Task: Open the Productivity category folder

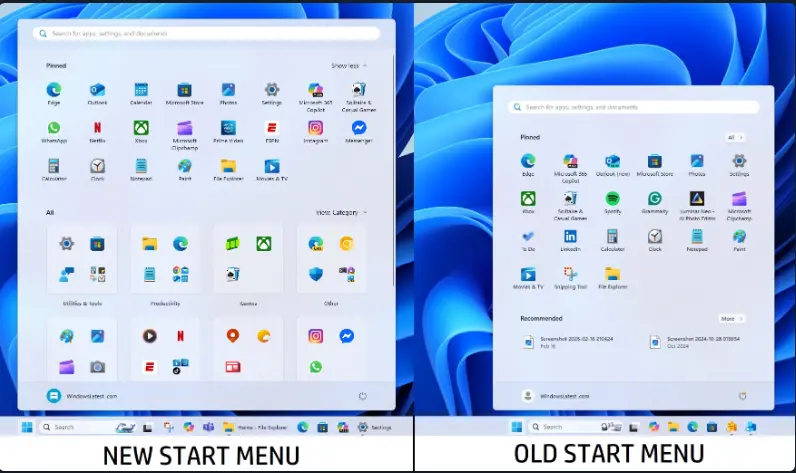Action: [165, 259]
